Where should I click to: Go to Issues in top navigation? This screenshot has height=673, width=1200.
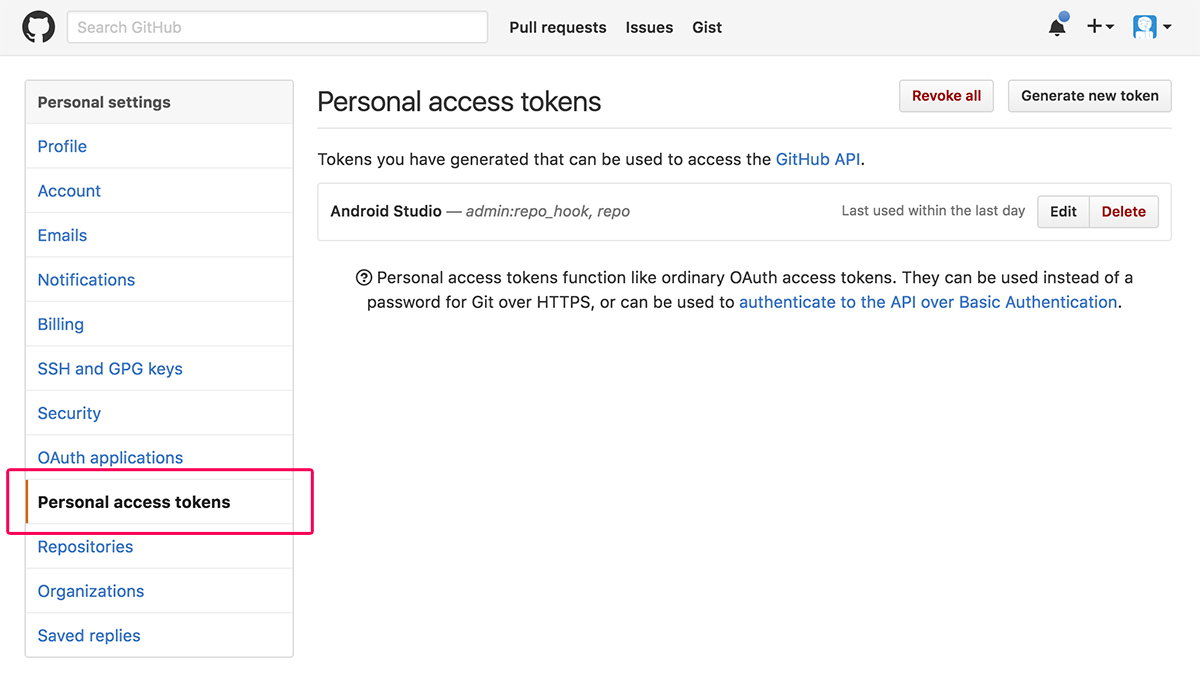649,27
